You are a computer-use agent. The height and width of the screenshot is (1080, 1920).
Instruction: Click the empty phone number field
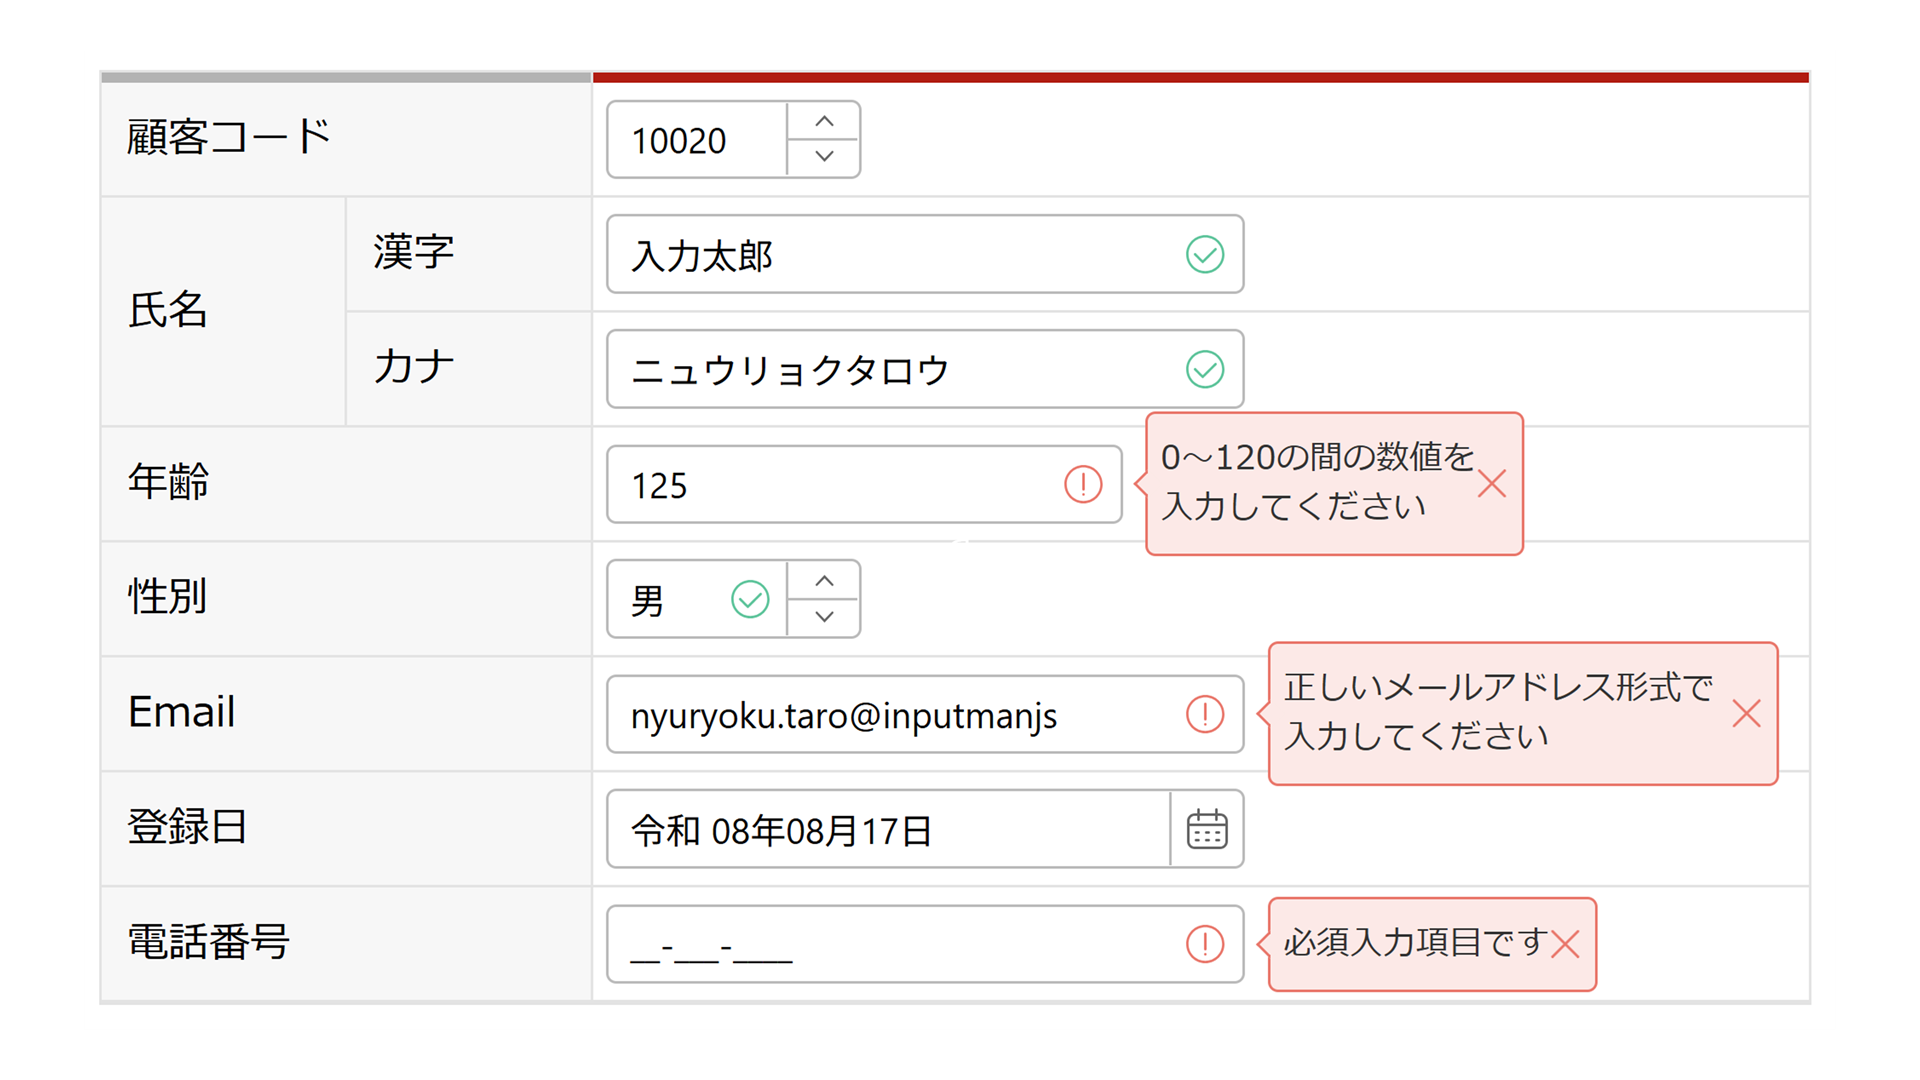point(925,944)
